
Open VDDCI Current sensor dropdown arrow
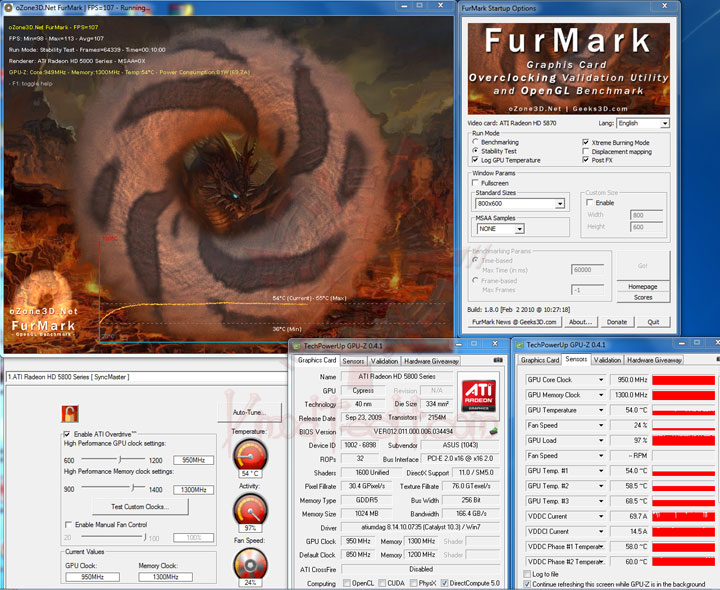pos(601,531)
